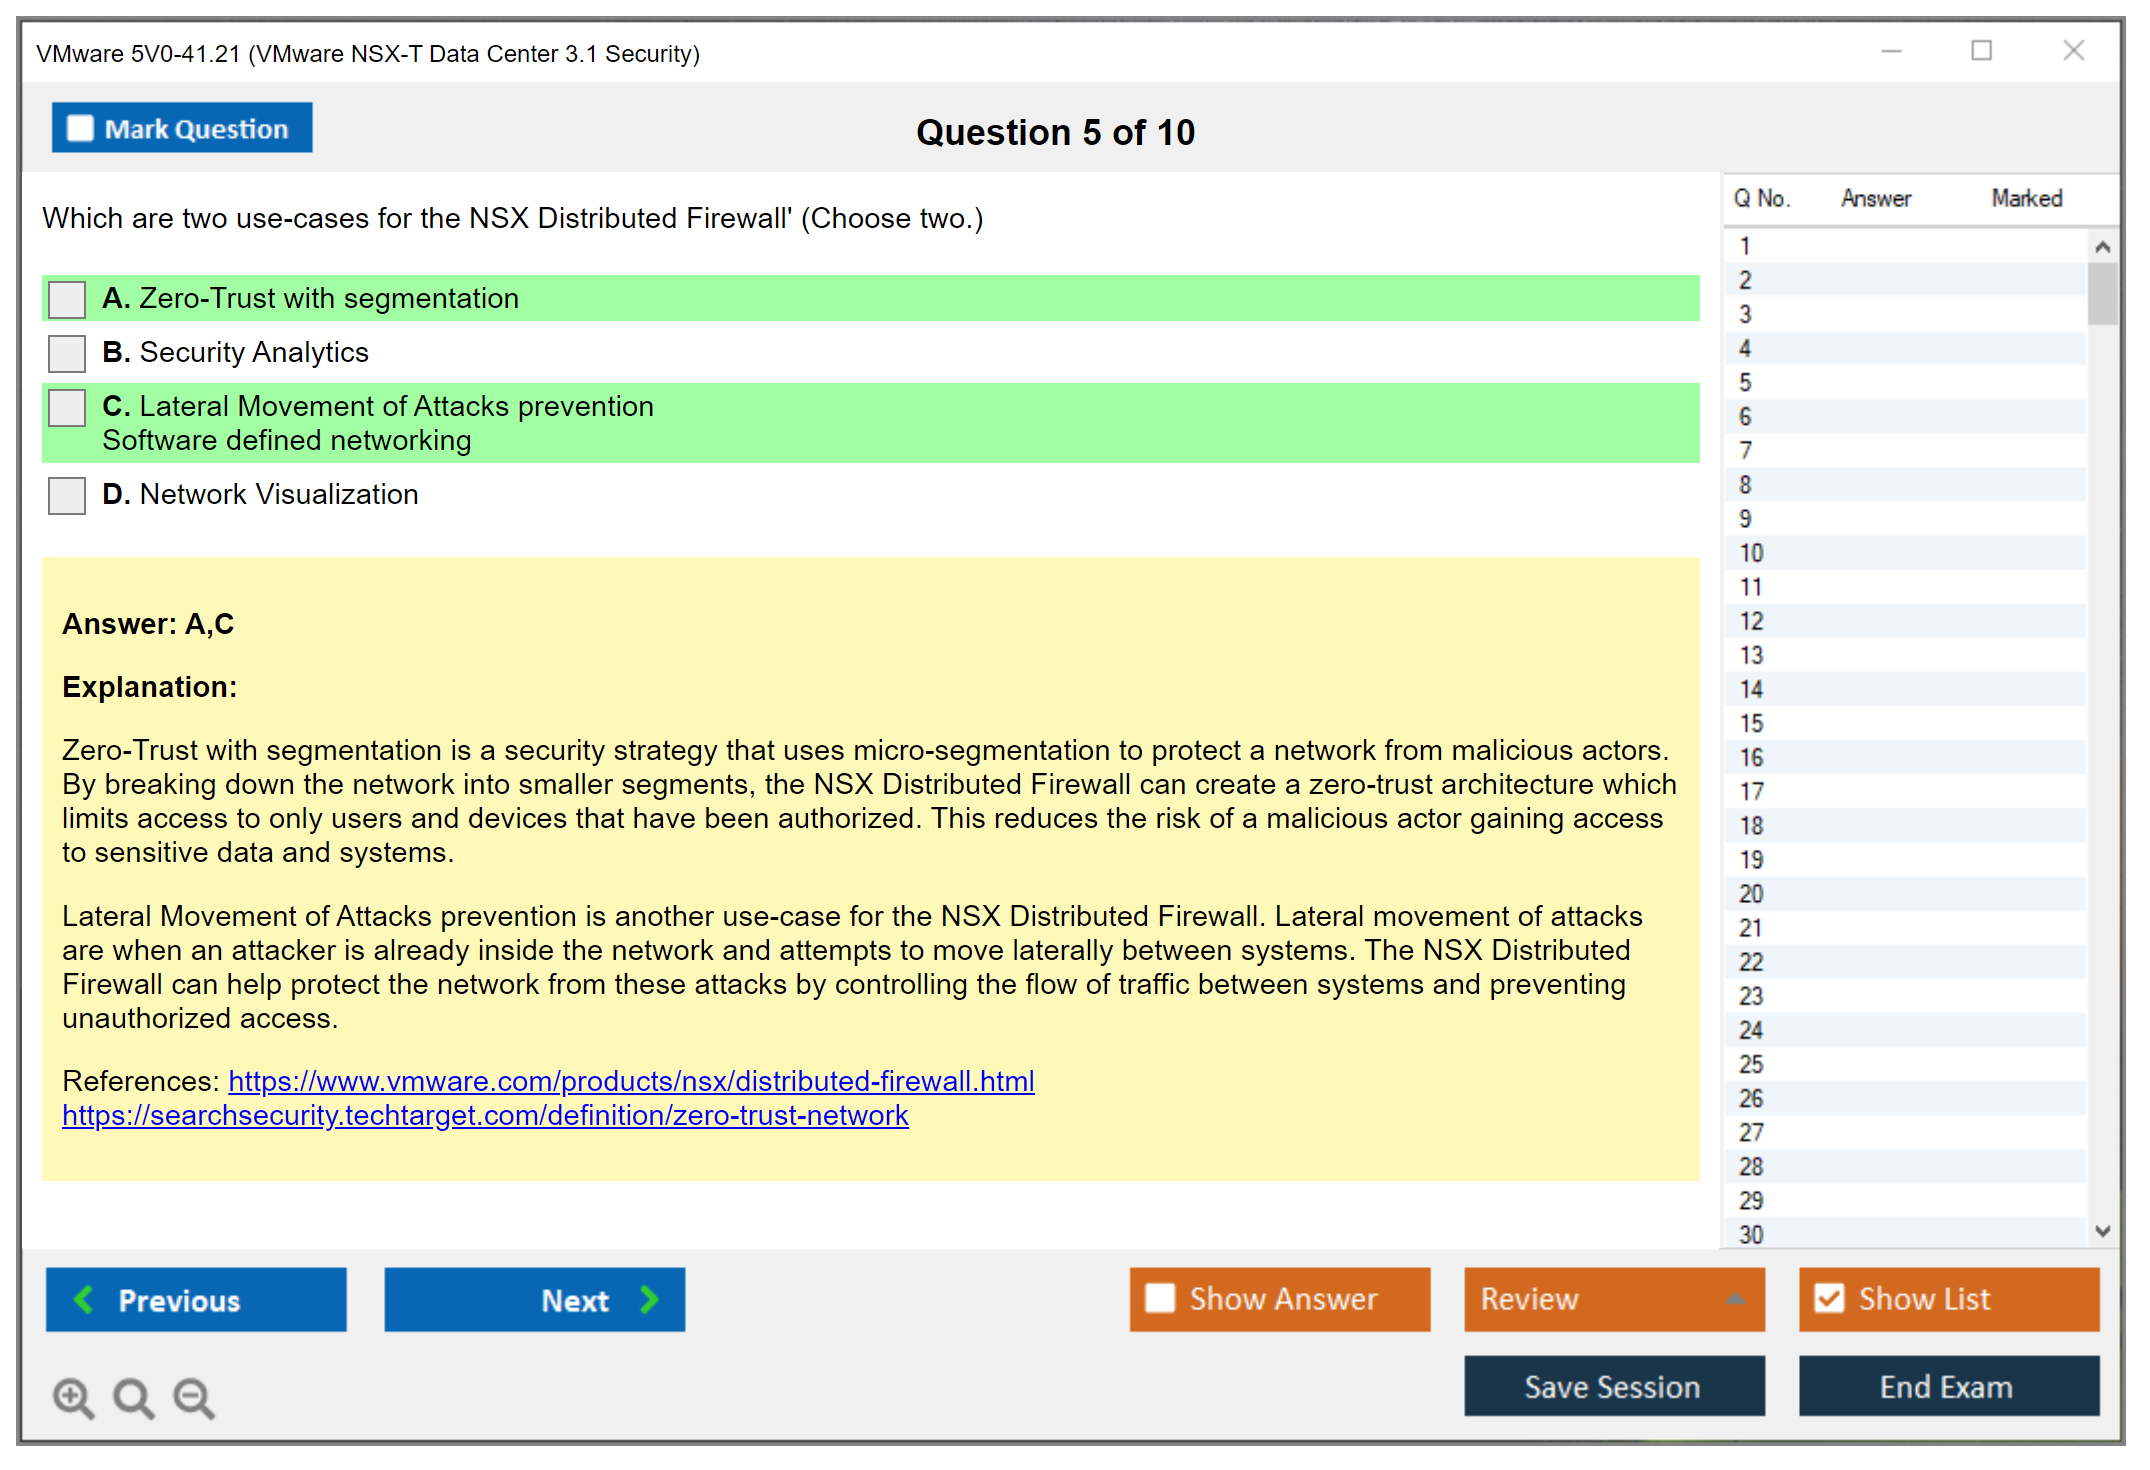2150x1470 pixels.
Task: Expand the Review dropdown arrow
Action: 1735,1299
